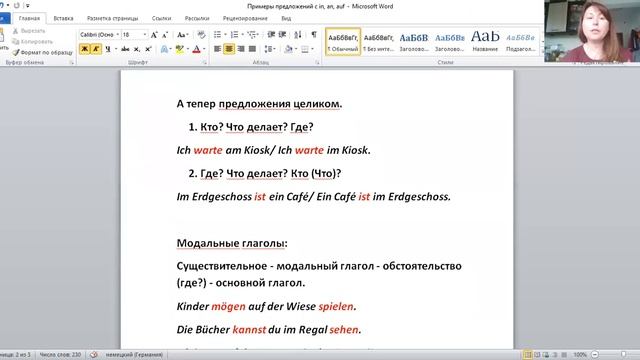
Task: Apply Подзаголовок style
Action: coord(520,42)
